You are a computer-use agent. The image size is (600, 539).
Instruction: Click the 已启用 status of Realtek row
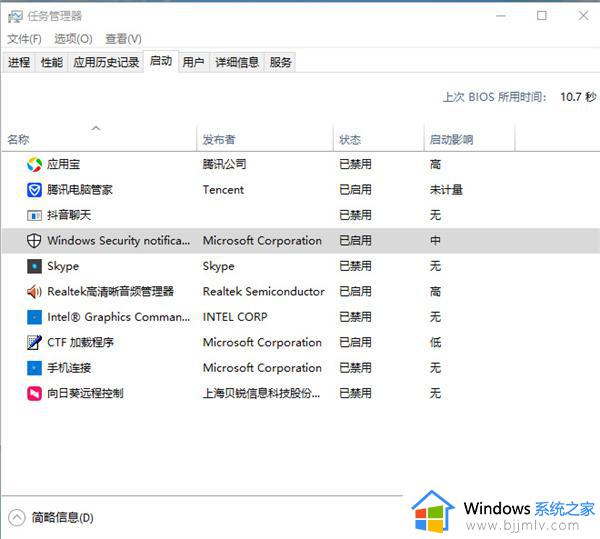[x=355, y=292]
